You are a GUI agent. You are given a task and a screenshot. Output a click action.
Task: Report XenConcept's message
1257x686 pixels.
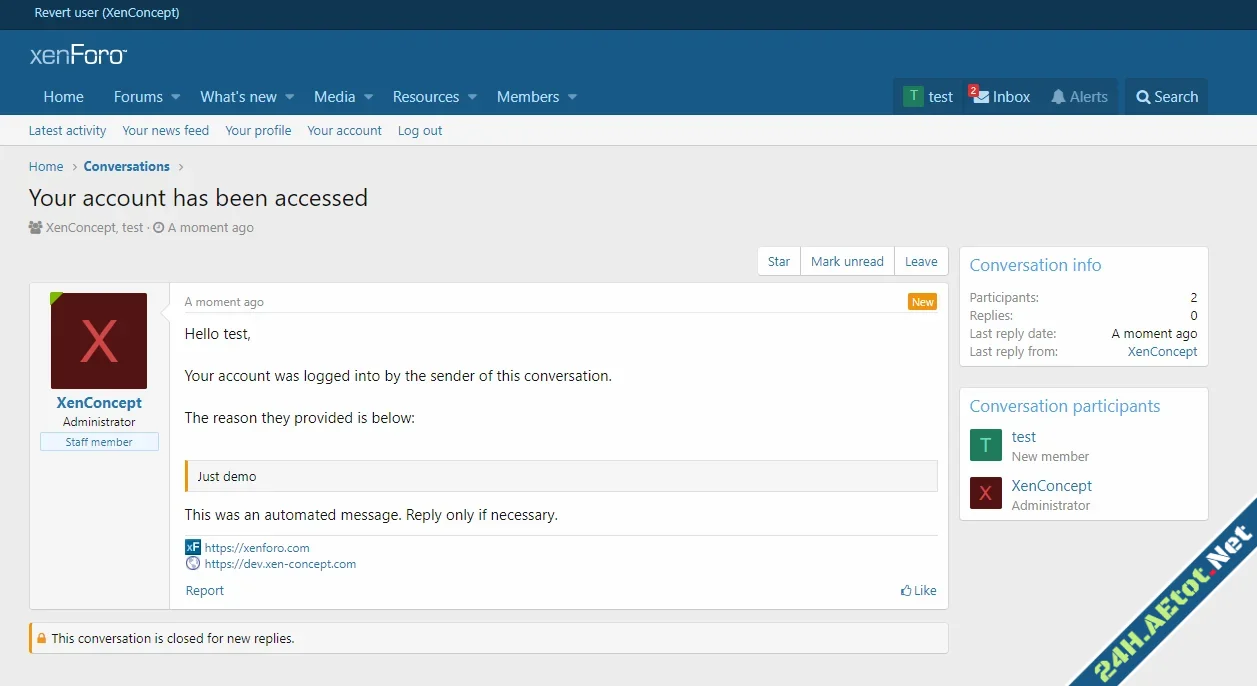(204, 590)
